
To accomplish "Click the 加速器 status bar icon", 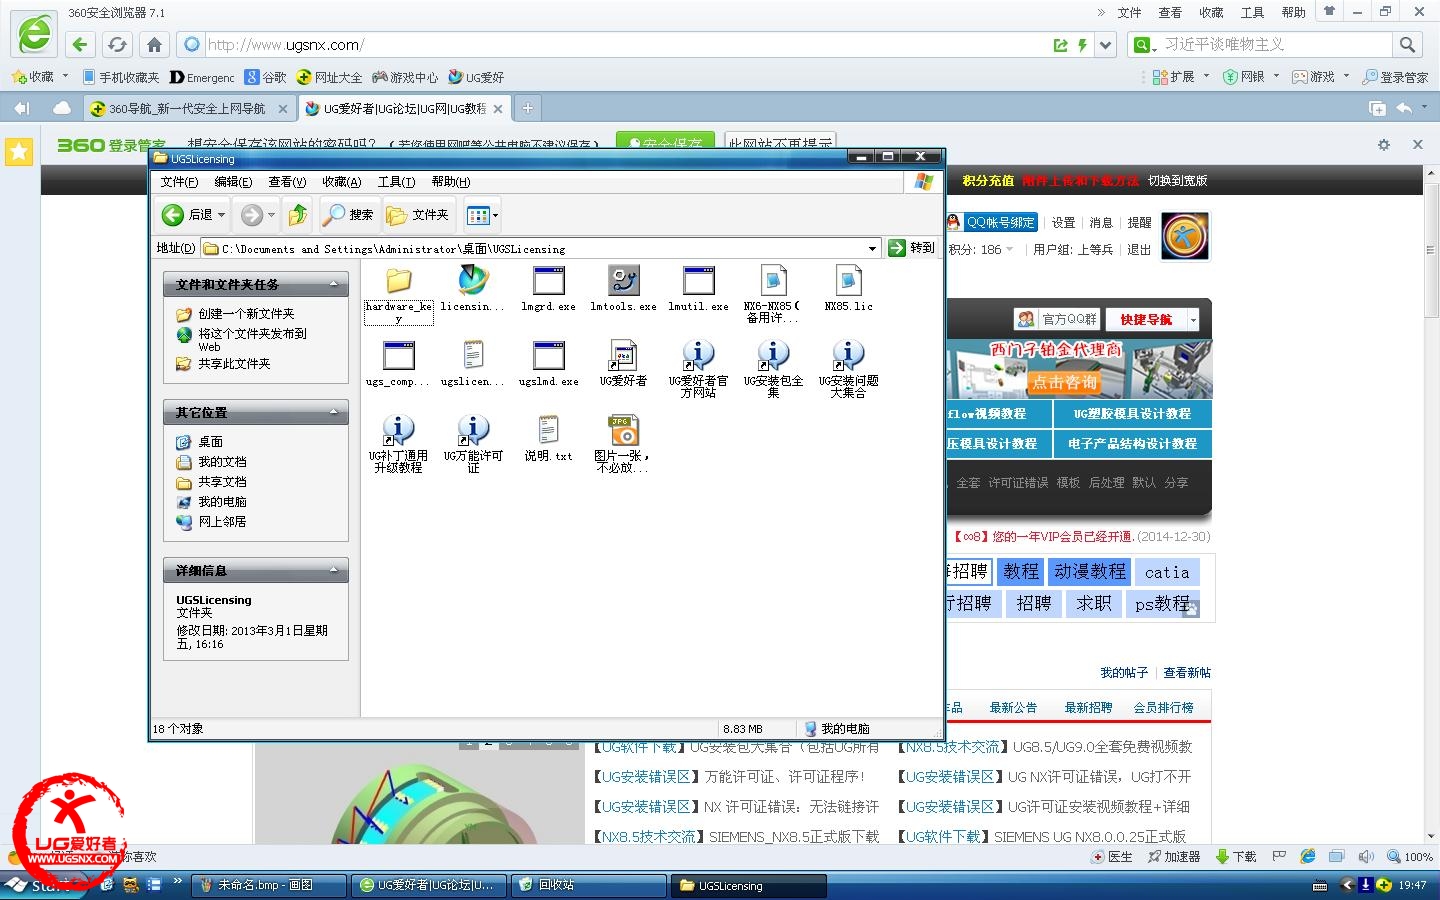I will (1174, 857).
